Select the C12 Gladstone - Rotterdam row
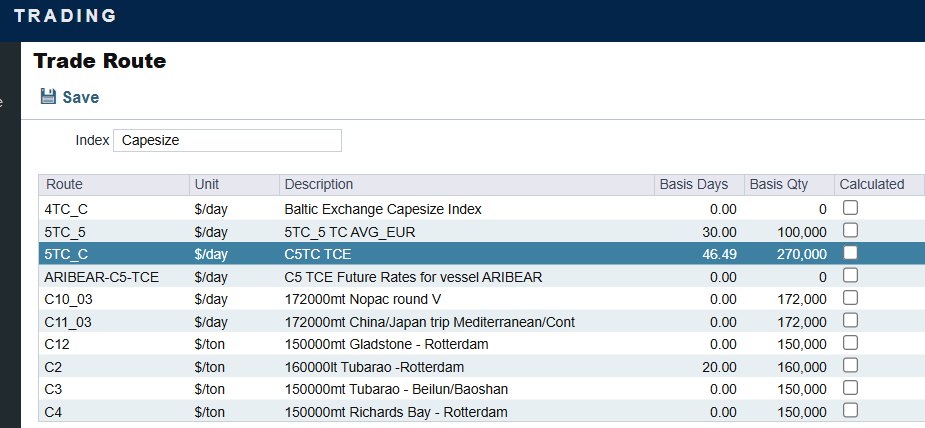Screen dimensions: 925x428 point(481,344)
